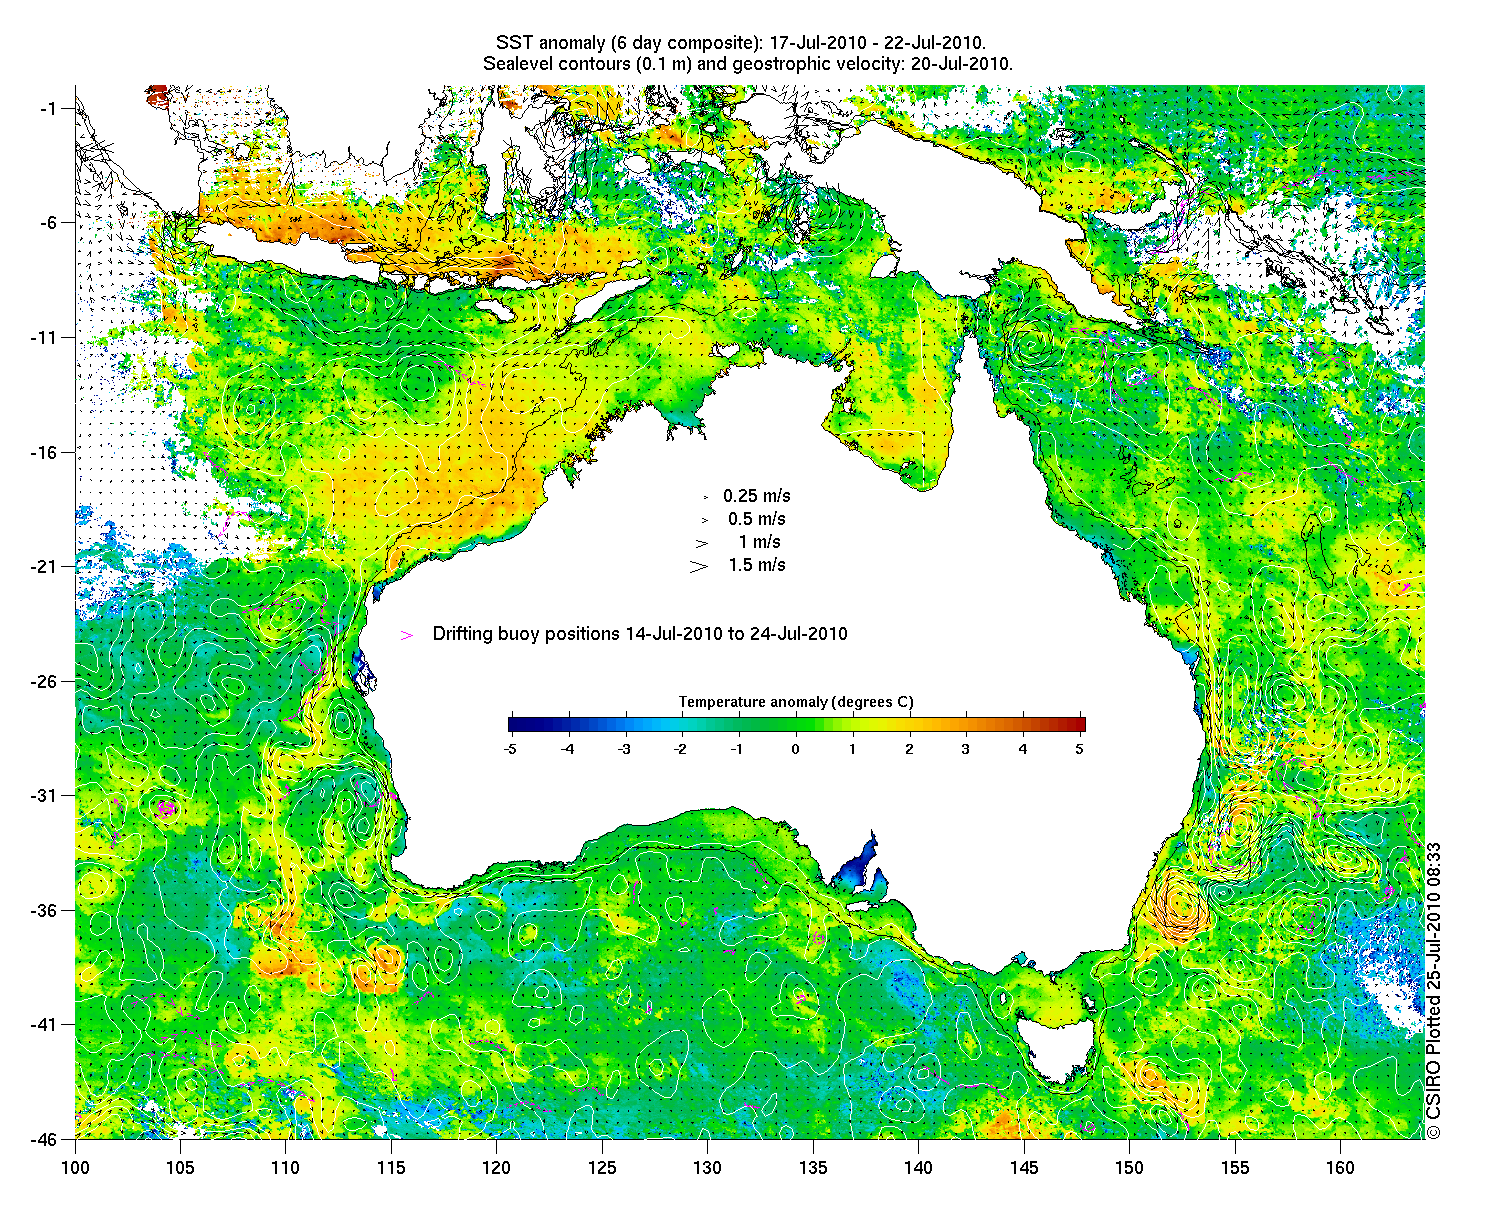Click the Temperature anomaly (degrees C) label
This screenshot has height=1225, width=1500.
pos(796,702)
